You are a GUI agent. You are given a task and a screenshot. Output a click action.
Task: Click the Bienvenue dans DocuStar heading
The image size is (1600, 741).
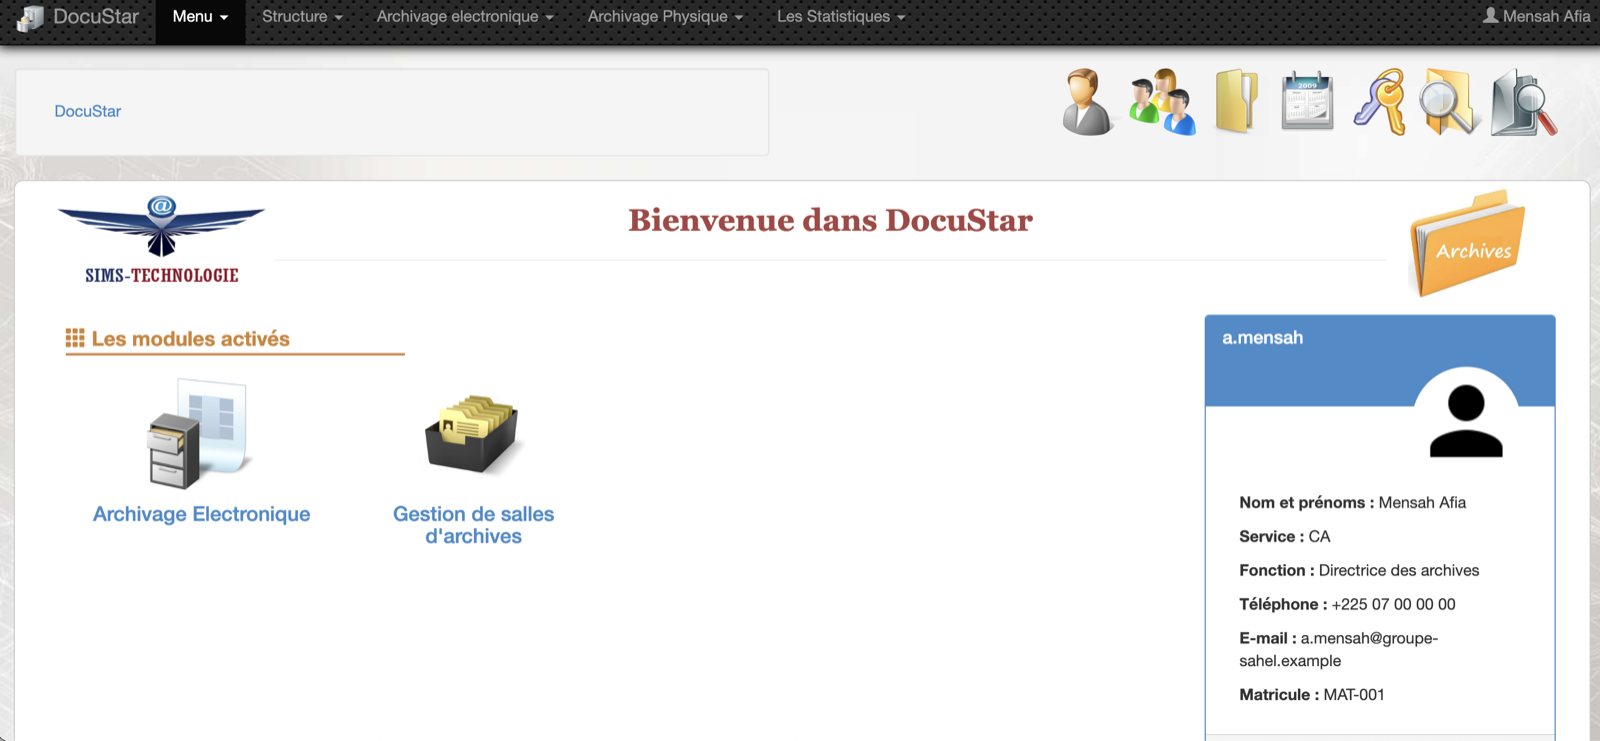(x=830, y=220)
